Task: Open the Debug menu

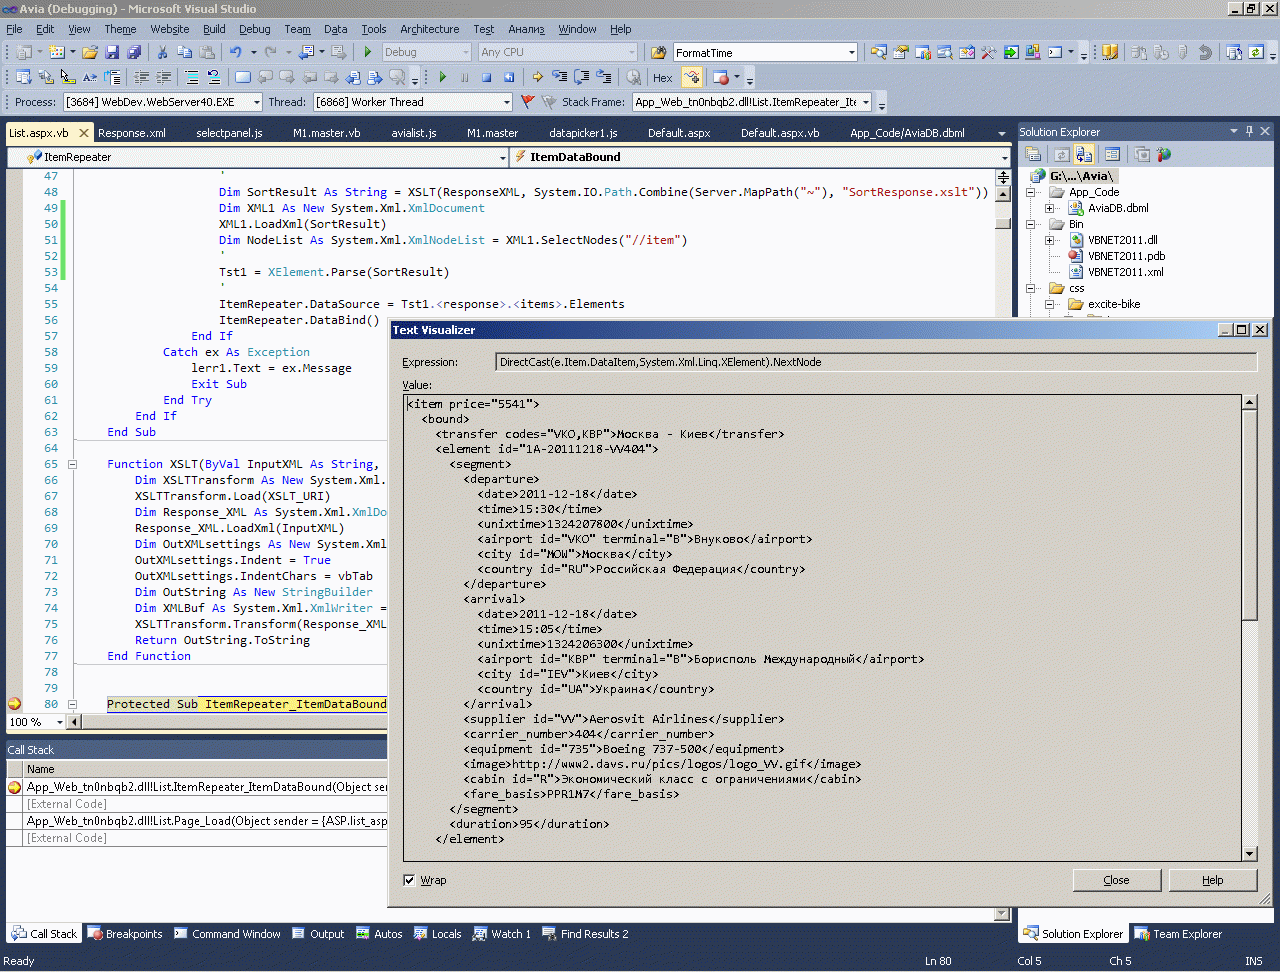Action: [255, 29]
